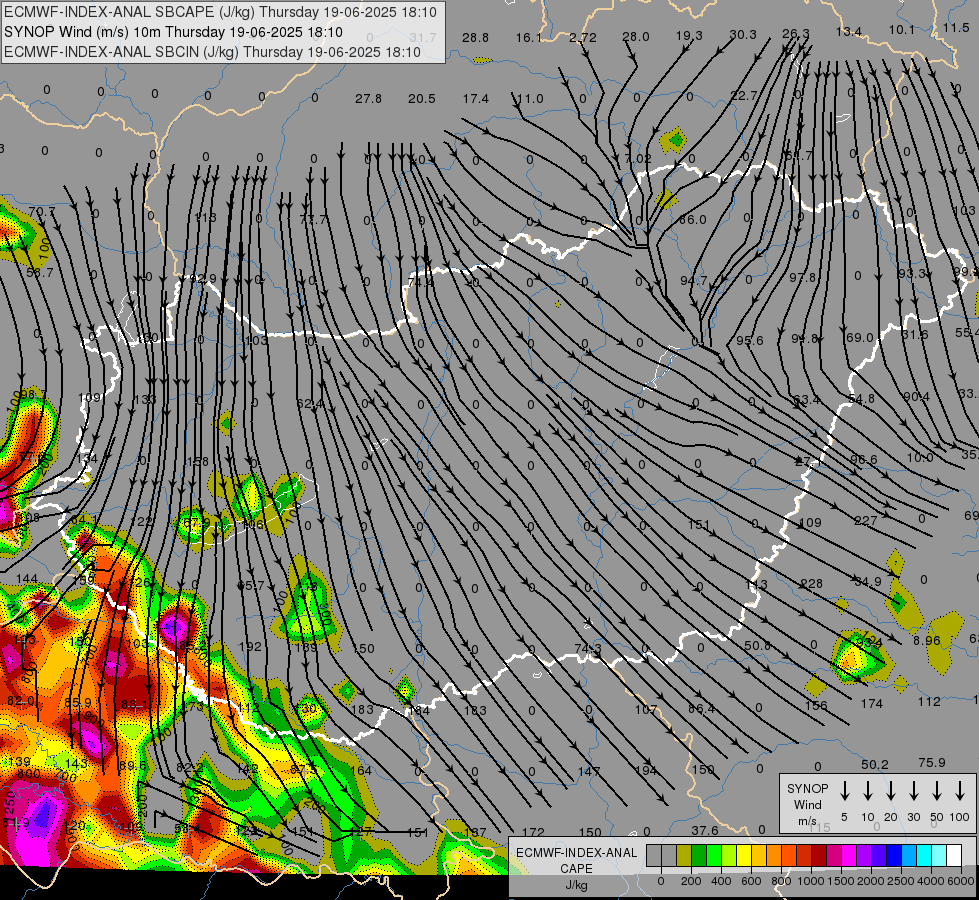
Task: Click the '30.3' value on the map
Action: [742, 35]
